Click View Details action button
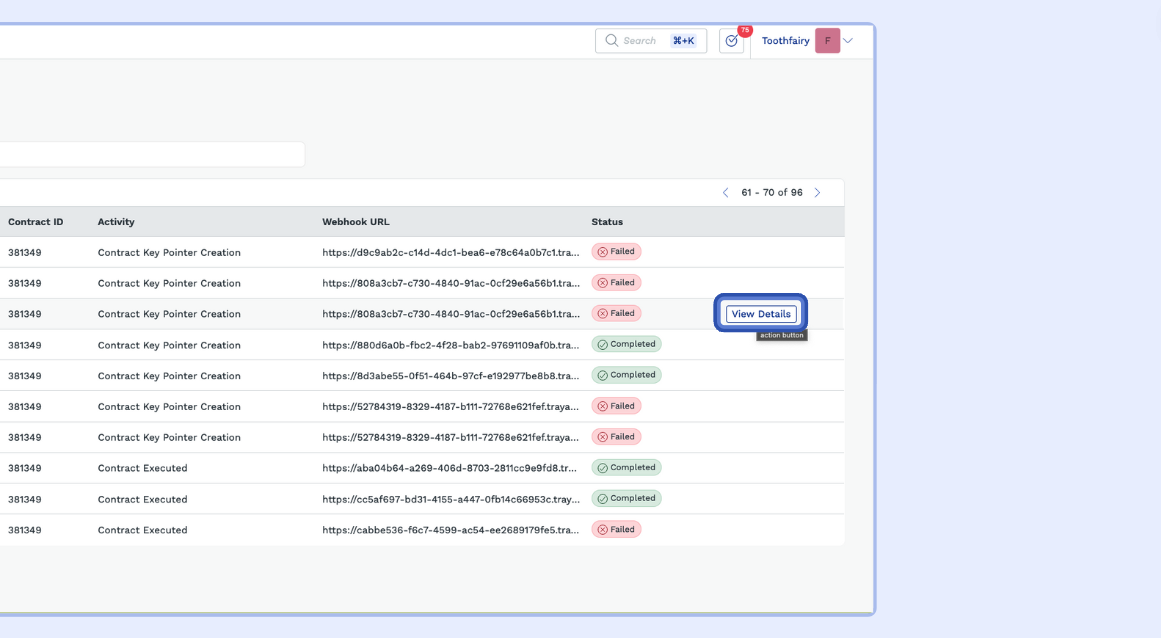This screenshot has width=1161, height=638. (761, 314)
